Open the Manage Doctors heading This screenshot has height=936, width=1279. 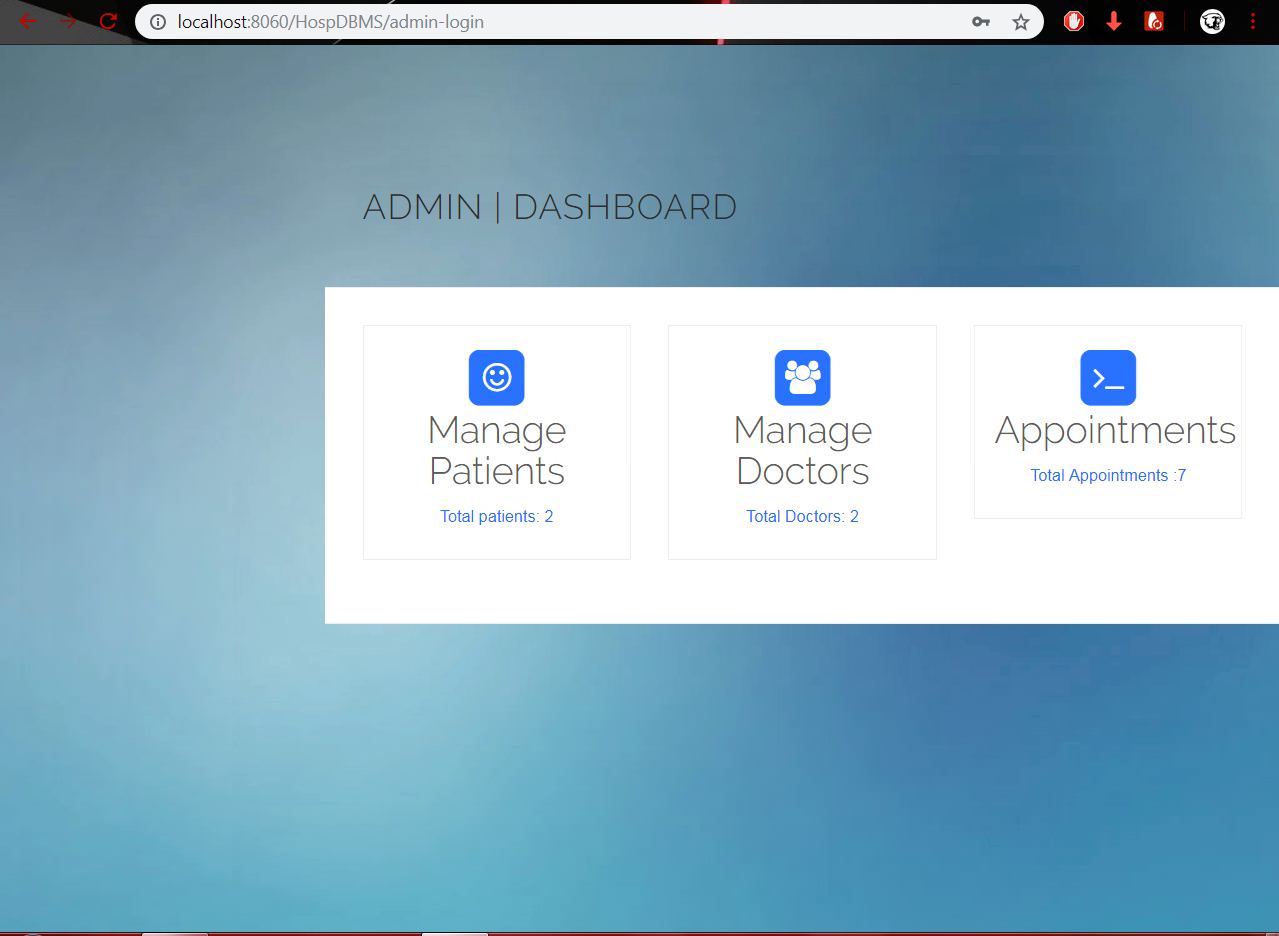pyautogui.click(x=803, y=450)
